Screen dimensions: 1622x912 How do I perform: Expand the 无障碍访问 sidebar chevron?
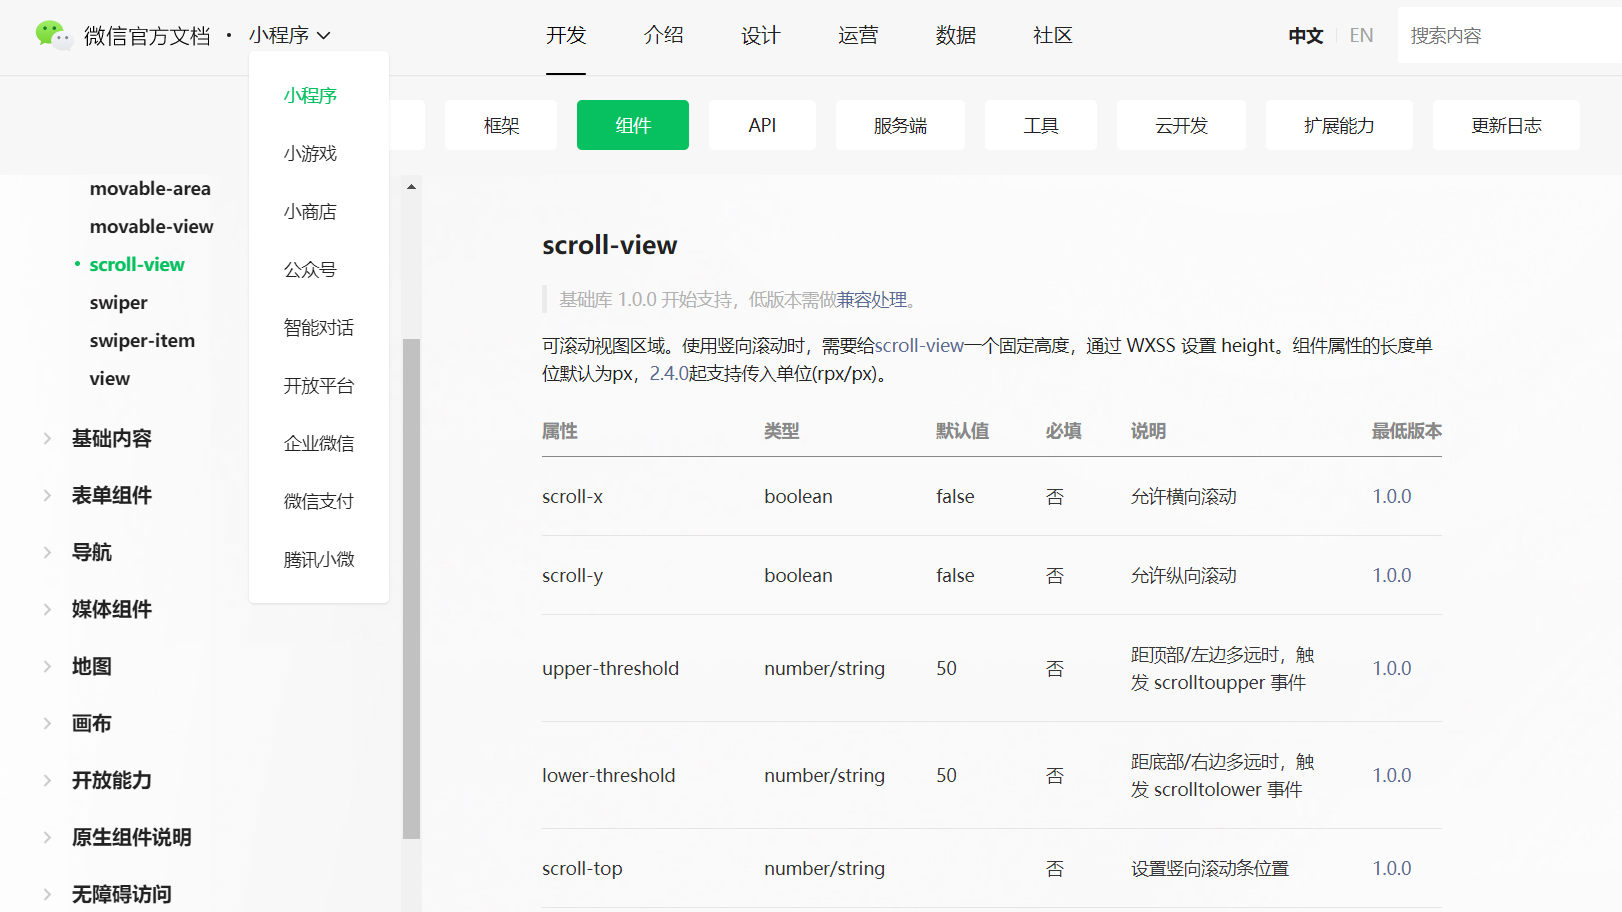pyautogui.click(x=47, y=894)
